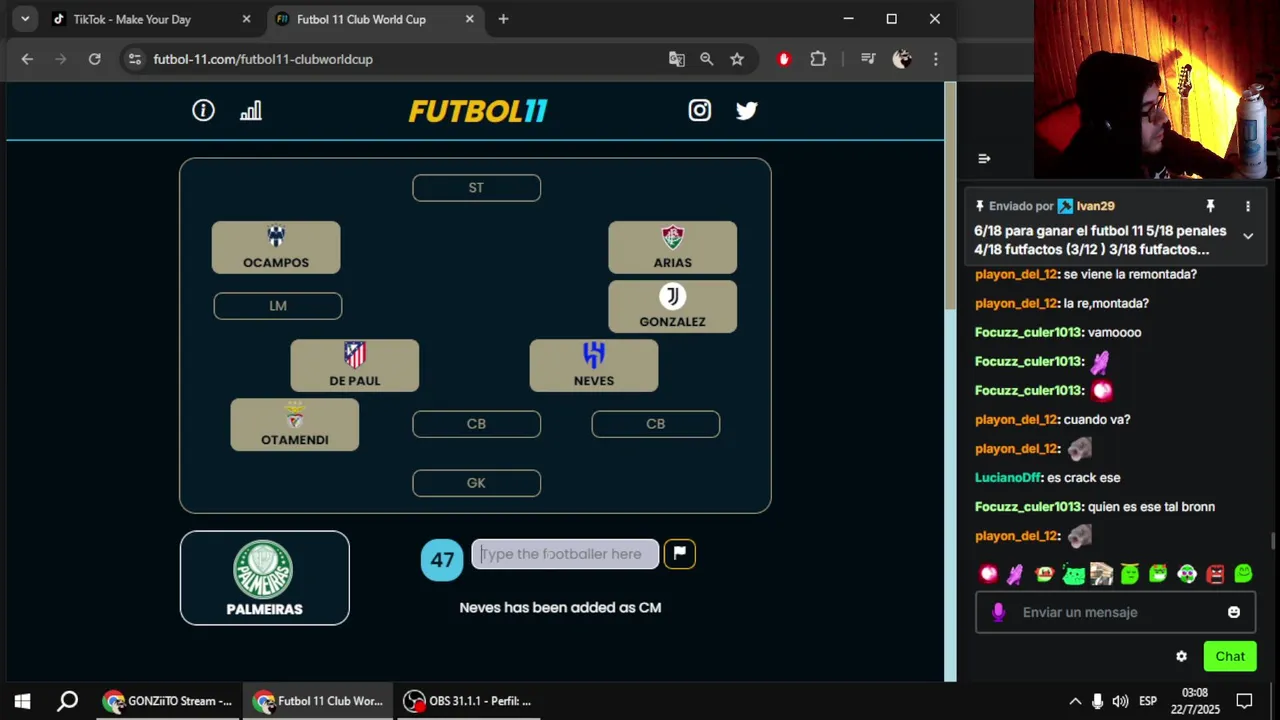Unpin the pinned message pin icon
1280x720 pixels.
tap(1210, 206)
